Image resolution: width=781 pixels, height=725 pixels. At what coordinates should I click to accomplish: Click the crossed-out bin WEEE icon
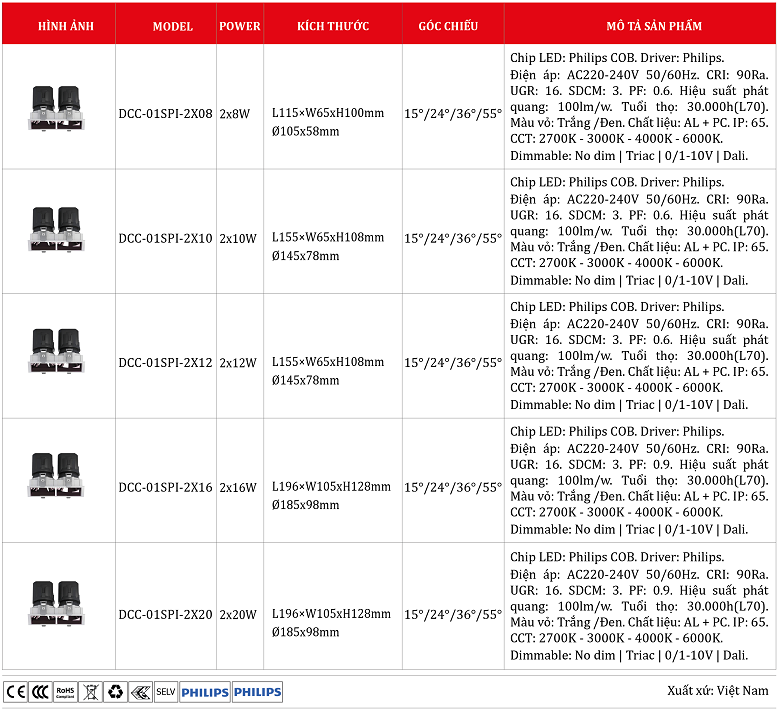[x=90, y=692]
